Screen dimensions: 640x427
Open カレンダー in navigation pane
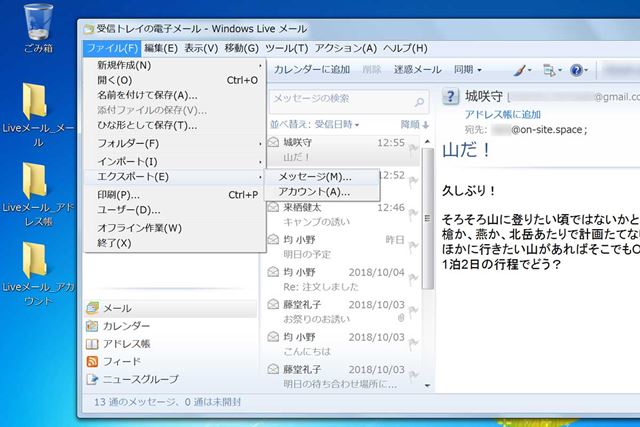[171, 326]
